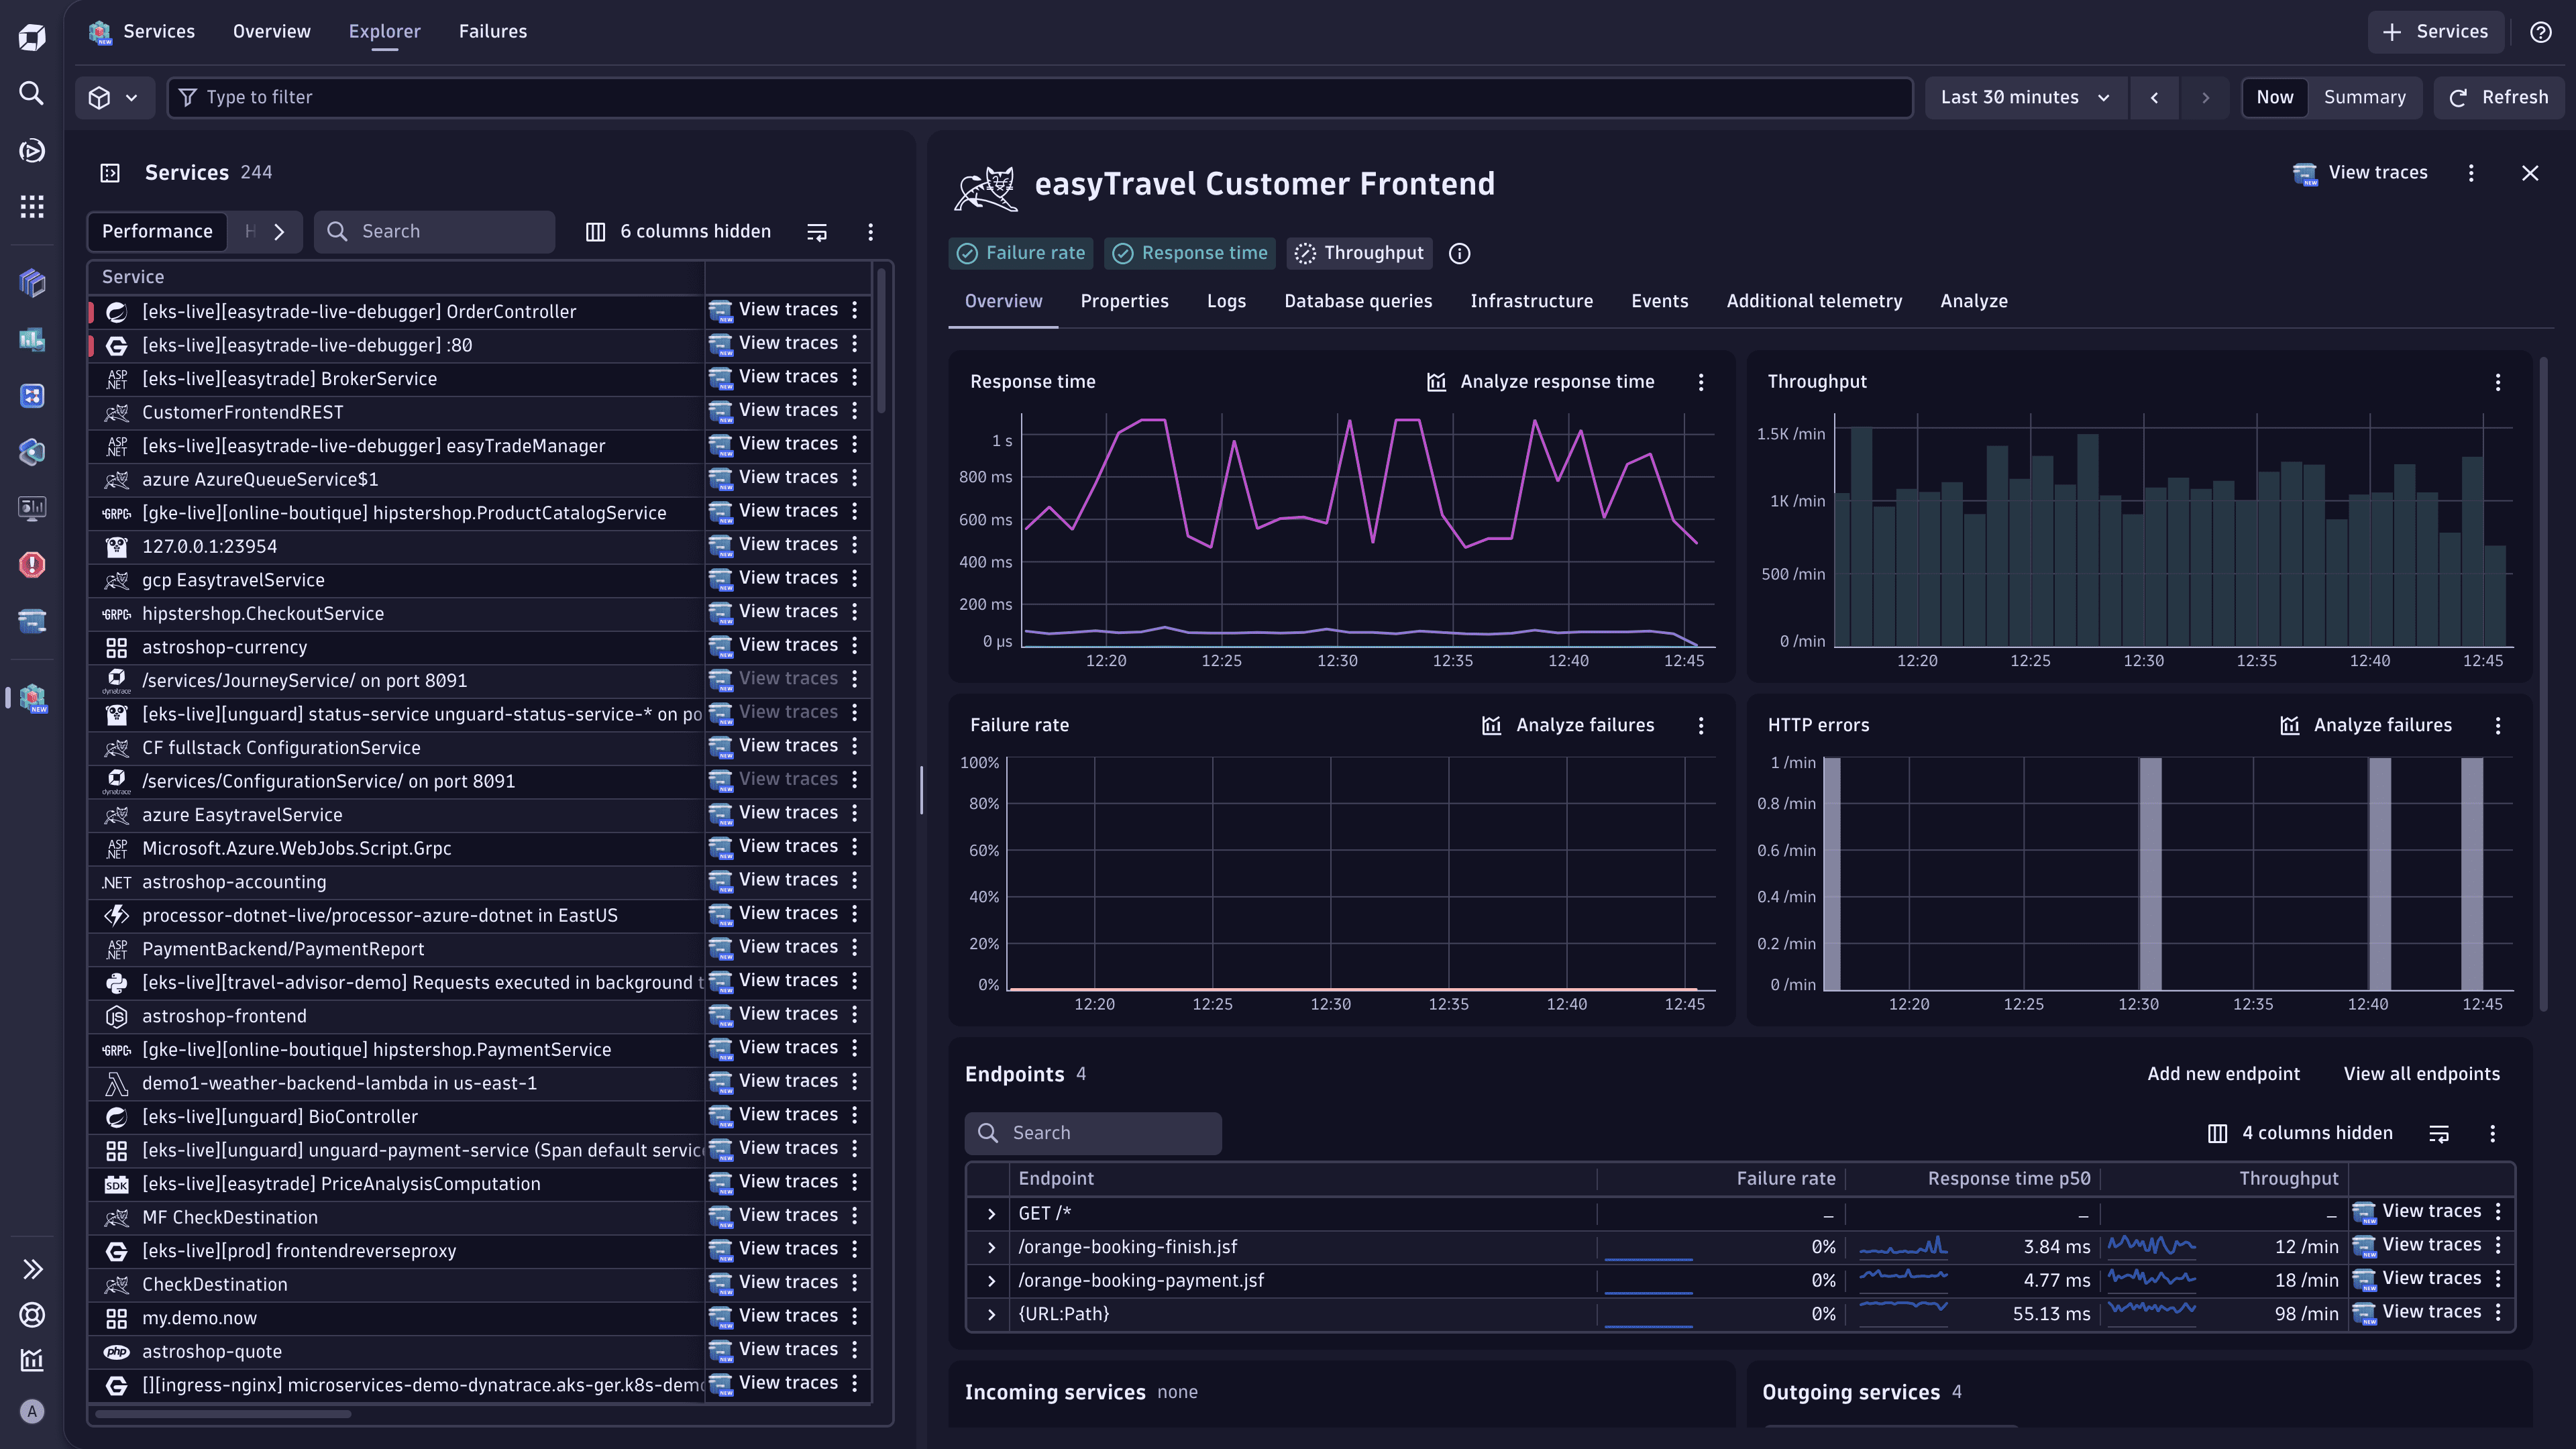Open the Problems app icon in sidebar
The width and height of the screenshot is (2576, 1449).
click(x=31, y=565)
